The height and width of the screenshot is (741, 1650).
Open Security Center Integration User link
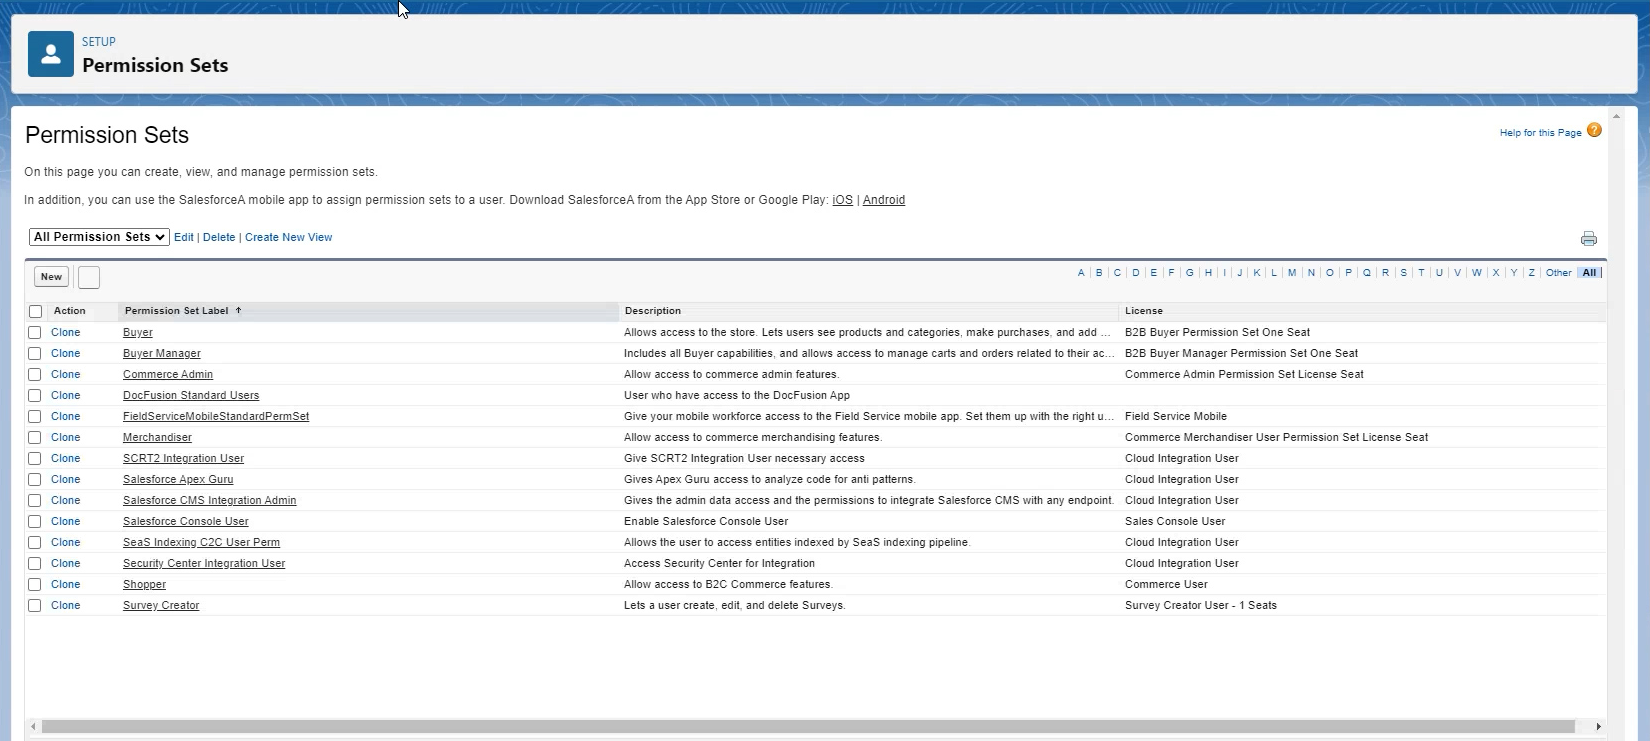[x=204, y=563]
